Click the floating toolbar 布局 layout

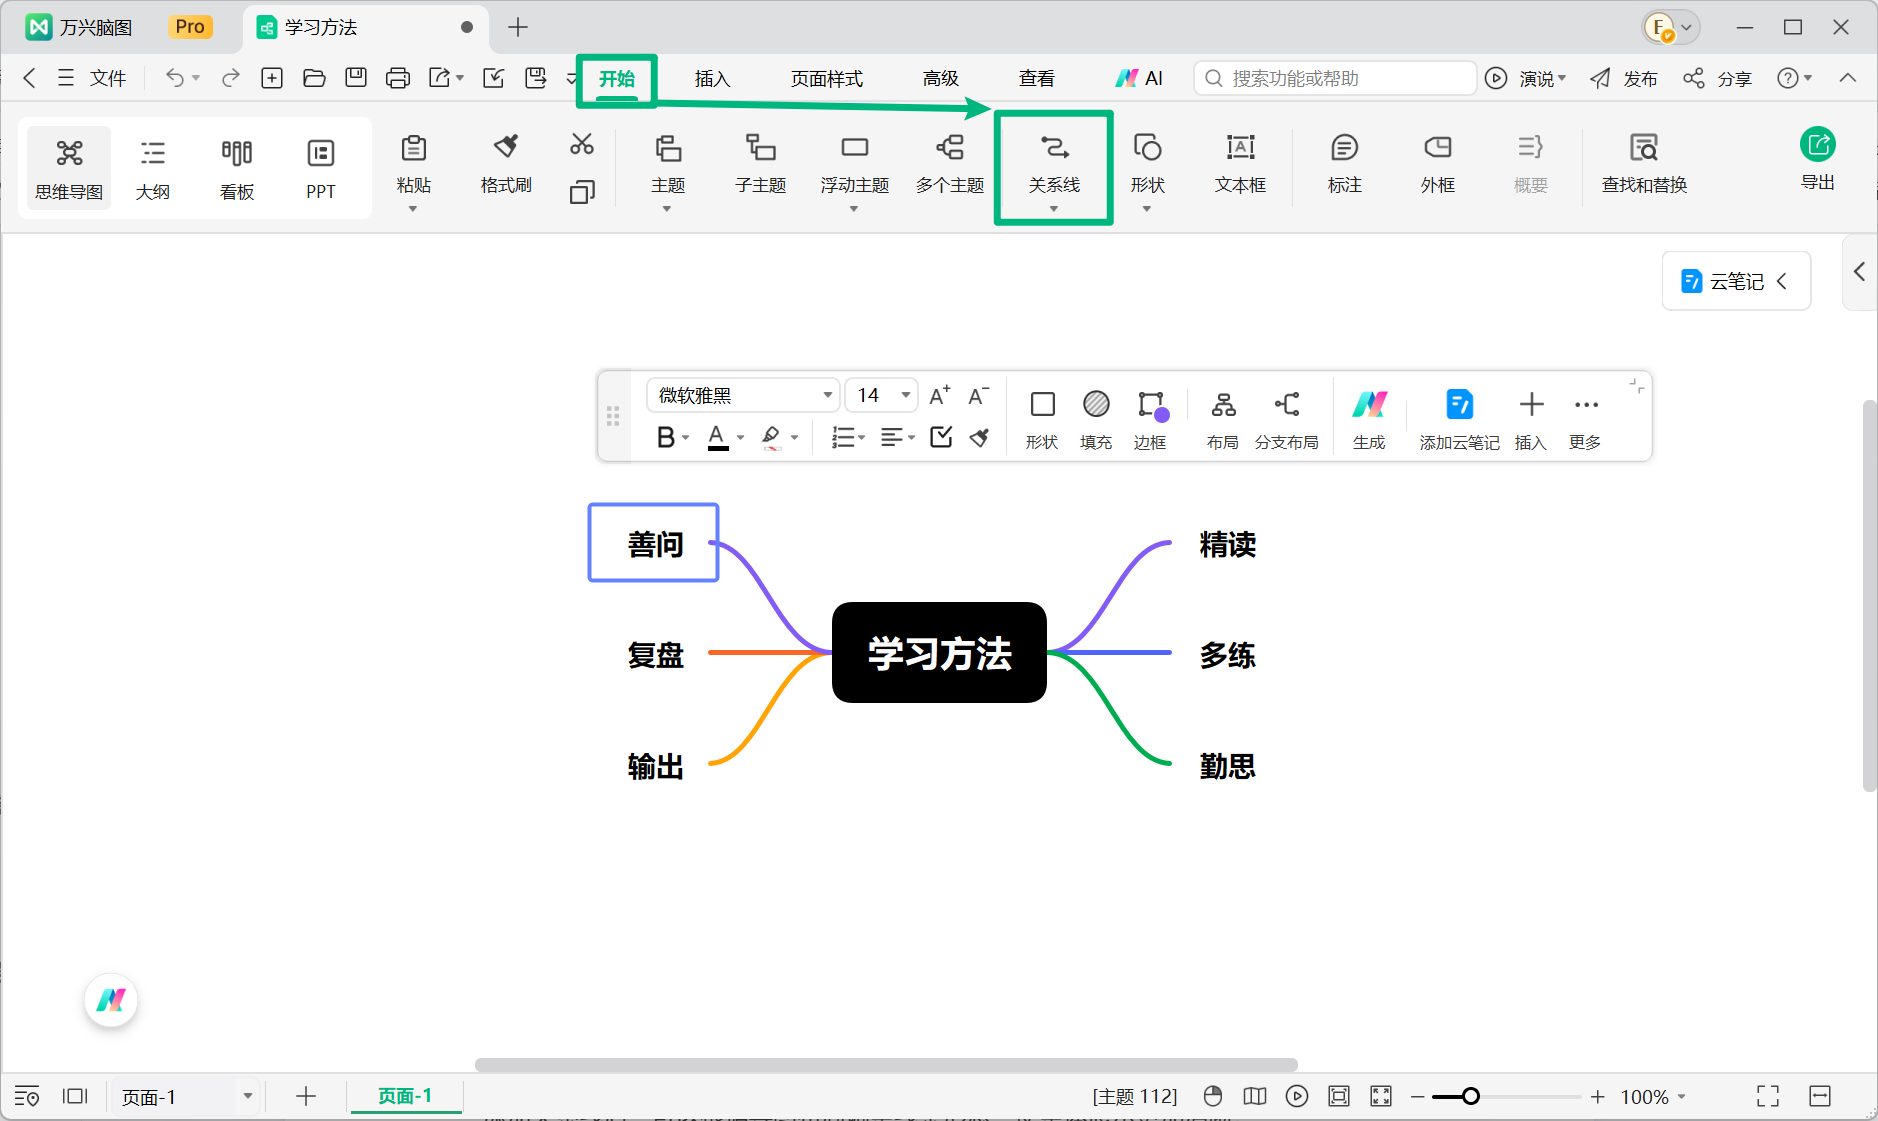click(x=1223, y=420)
